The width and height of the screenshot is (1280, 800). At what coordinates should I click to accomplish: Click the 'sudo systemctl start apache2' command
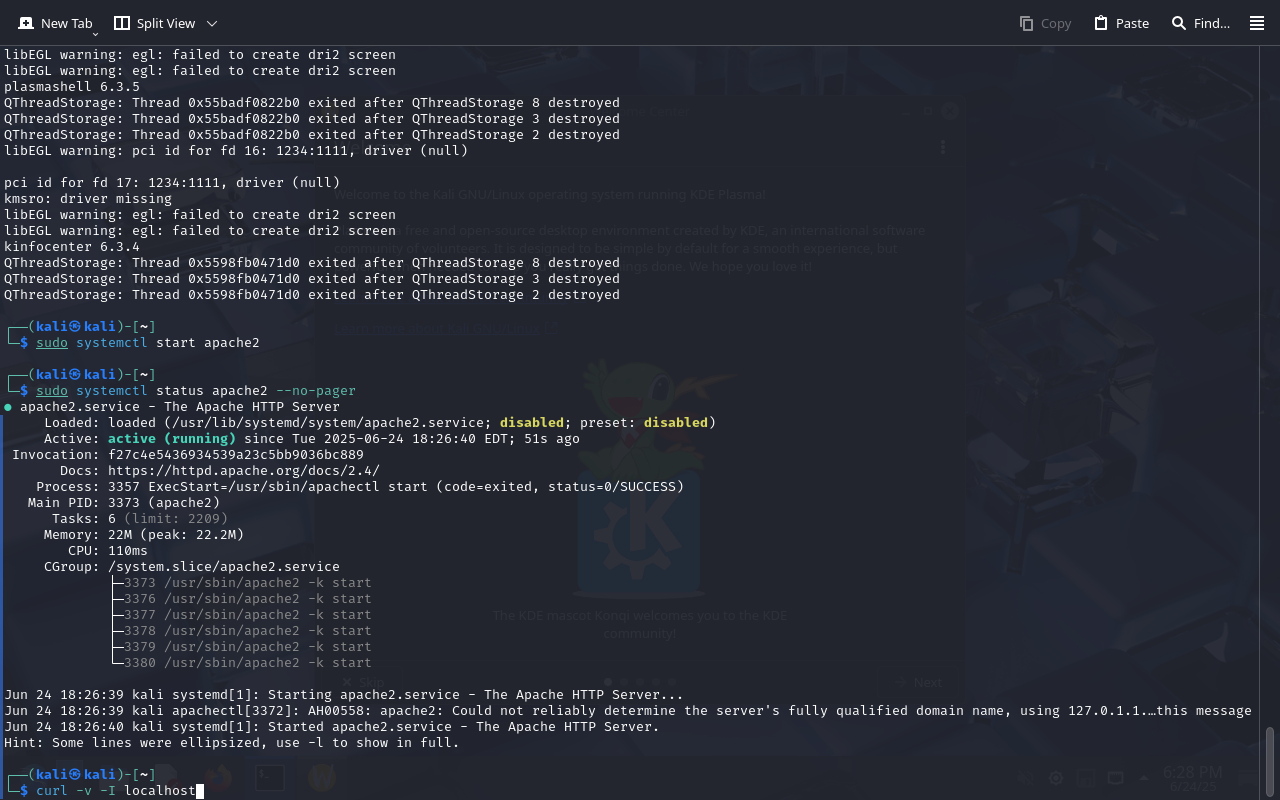(148, 343)
